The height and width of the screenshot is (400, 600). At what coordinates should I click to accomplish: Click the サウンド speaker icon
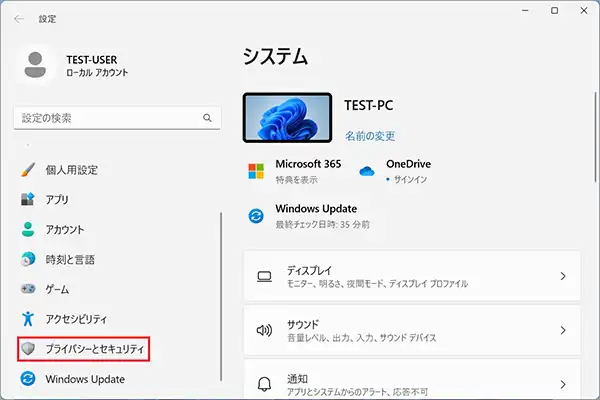point(264,330)
